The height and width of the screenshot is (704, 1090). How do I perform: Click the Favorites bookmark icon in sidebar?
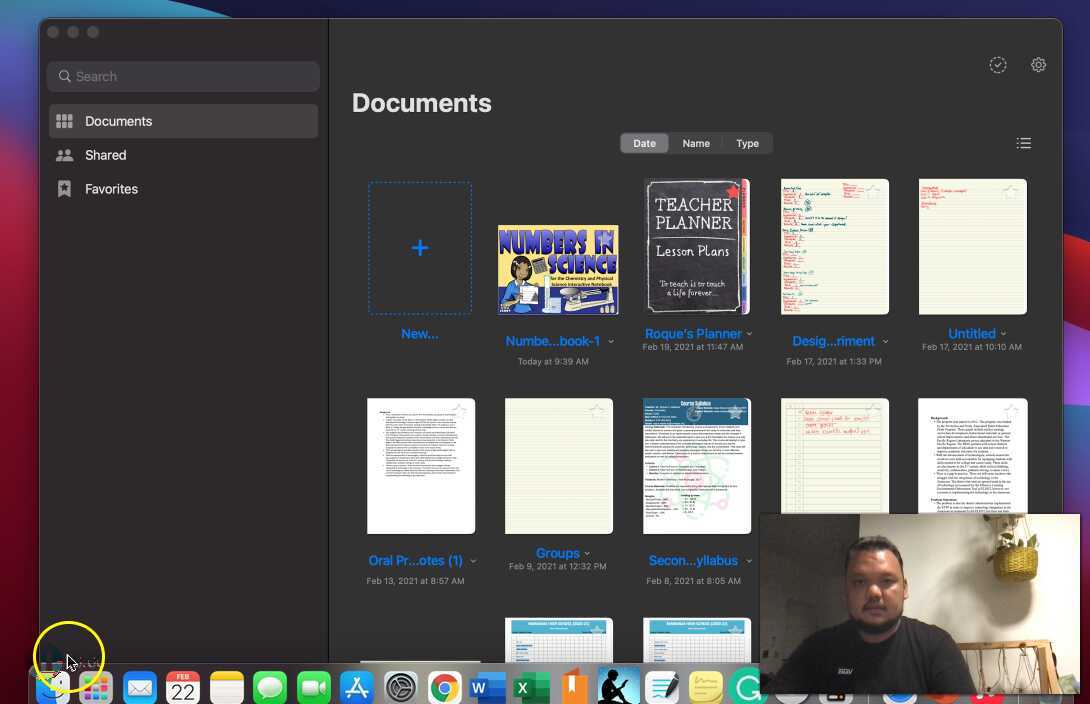tap(65, 189)
